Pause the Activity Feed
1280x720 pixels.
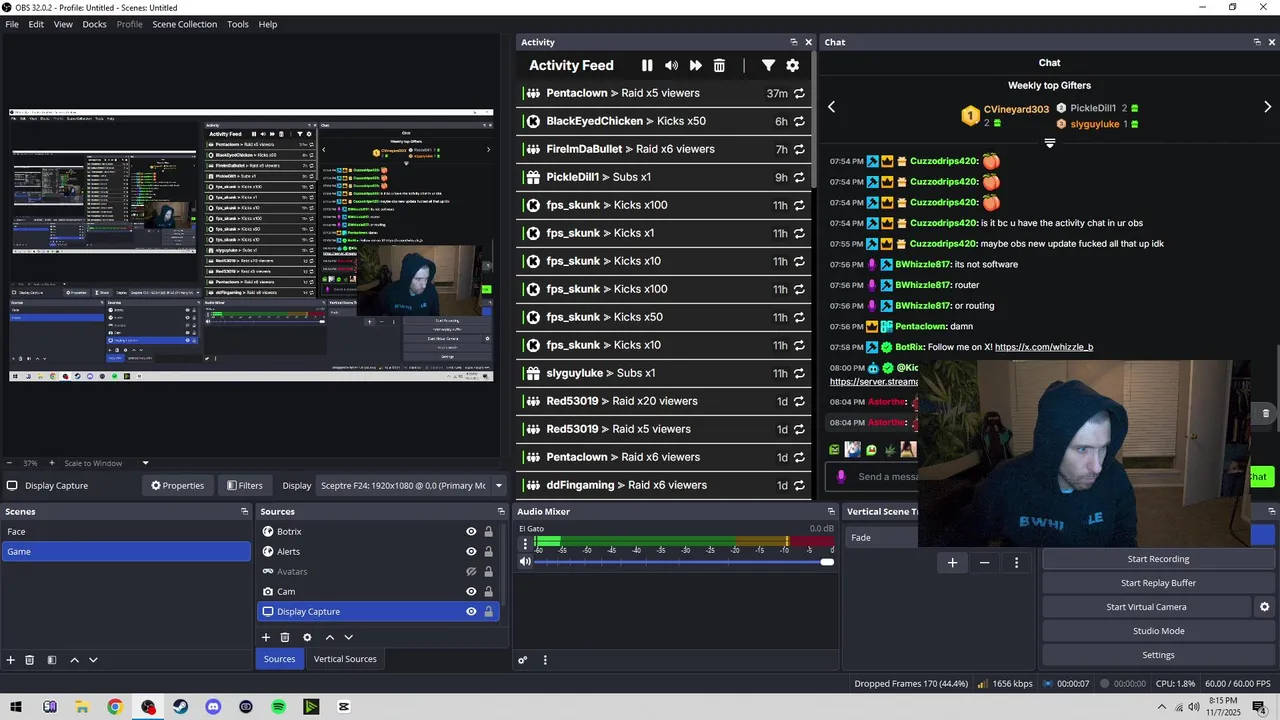pyautogui.click(x=647, y=65)
